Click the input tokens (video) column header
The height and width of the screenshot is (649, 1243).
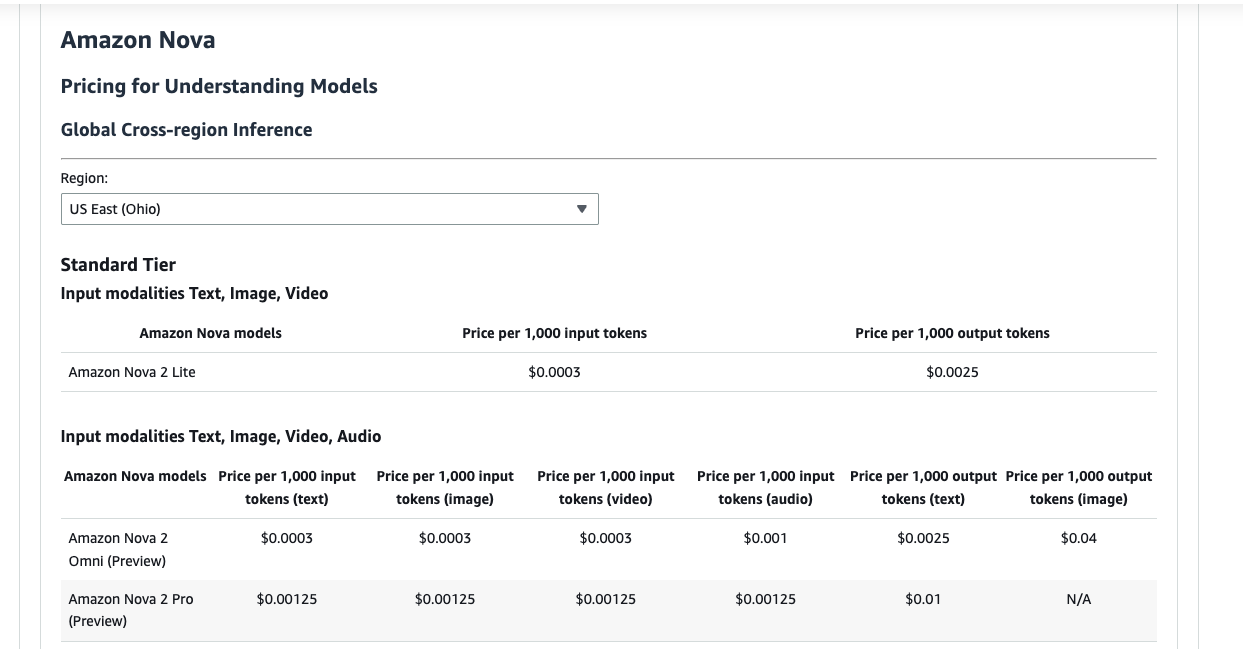[x=605, y=487]
